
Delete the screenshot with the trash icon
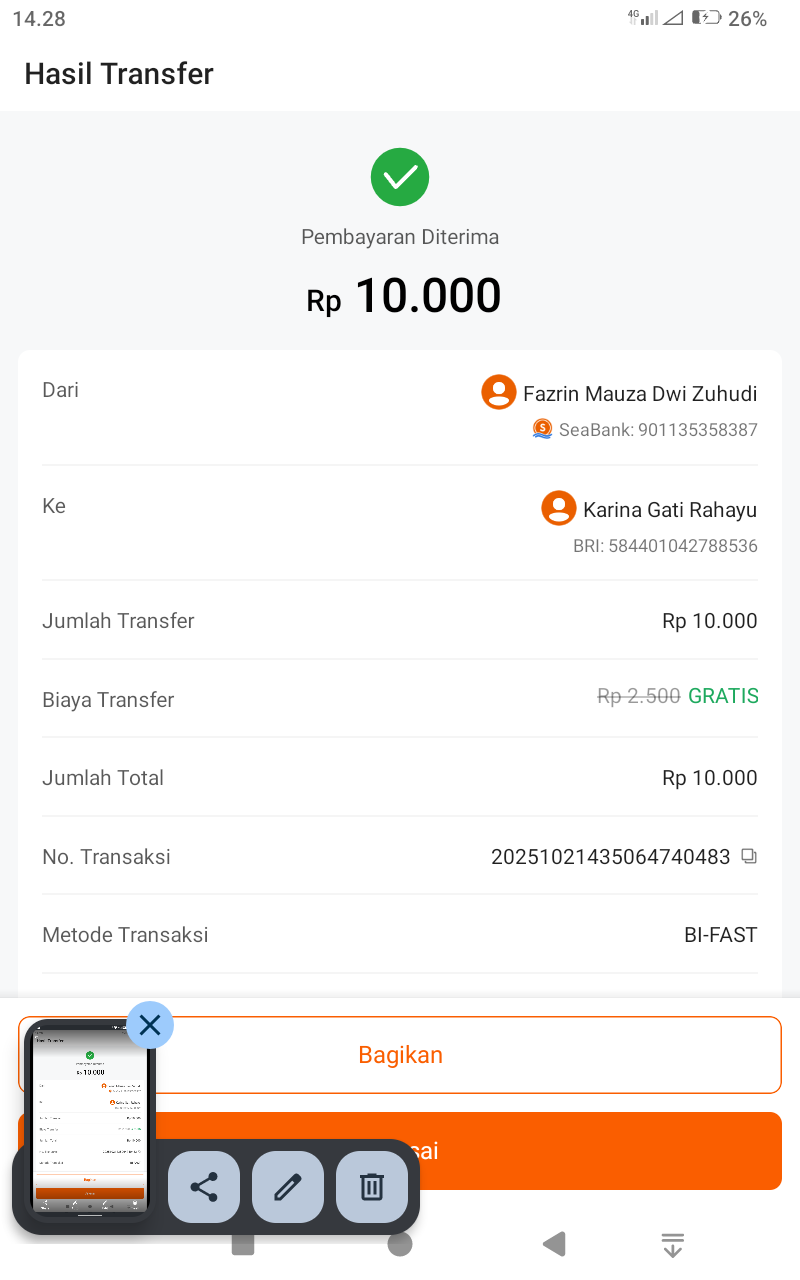coord(372,1187)
